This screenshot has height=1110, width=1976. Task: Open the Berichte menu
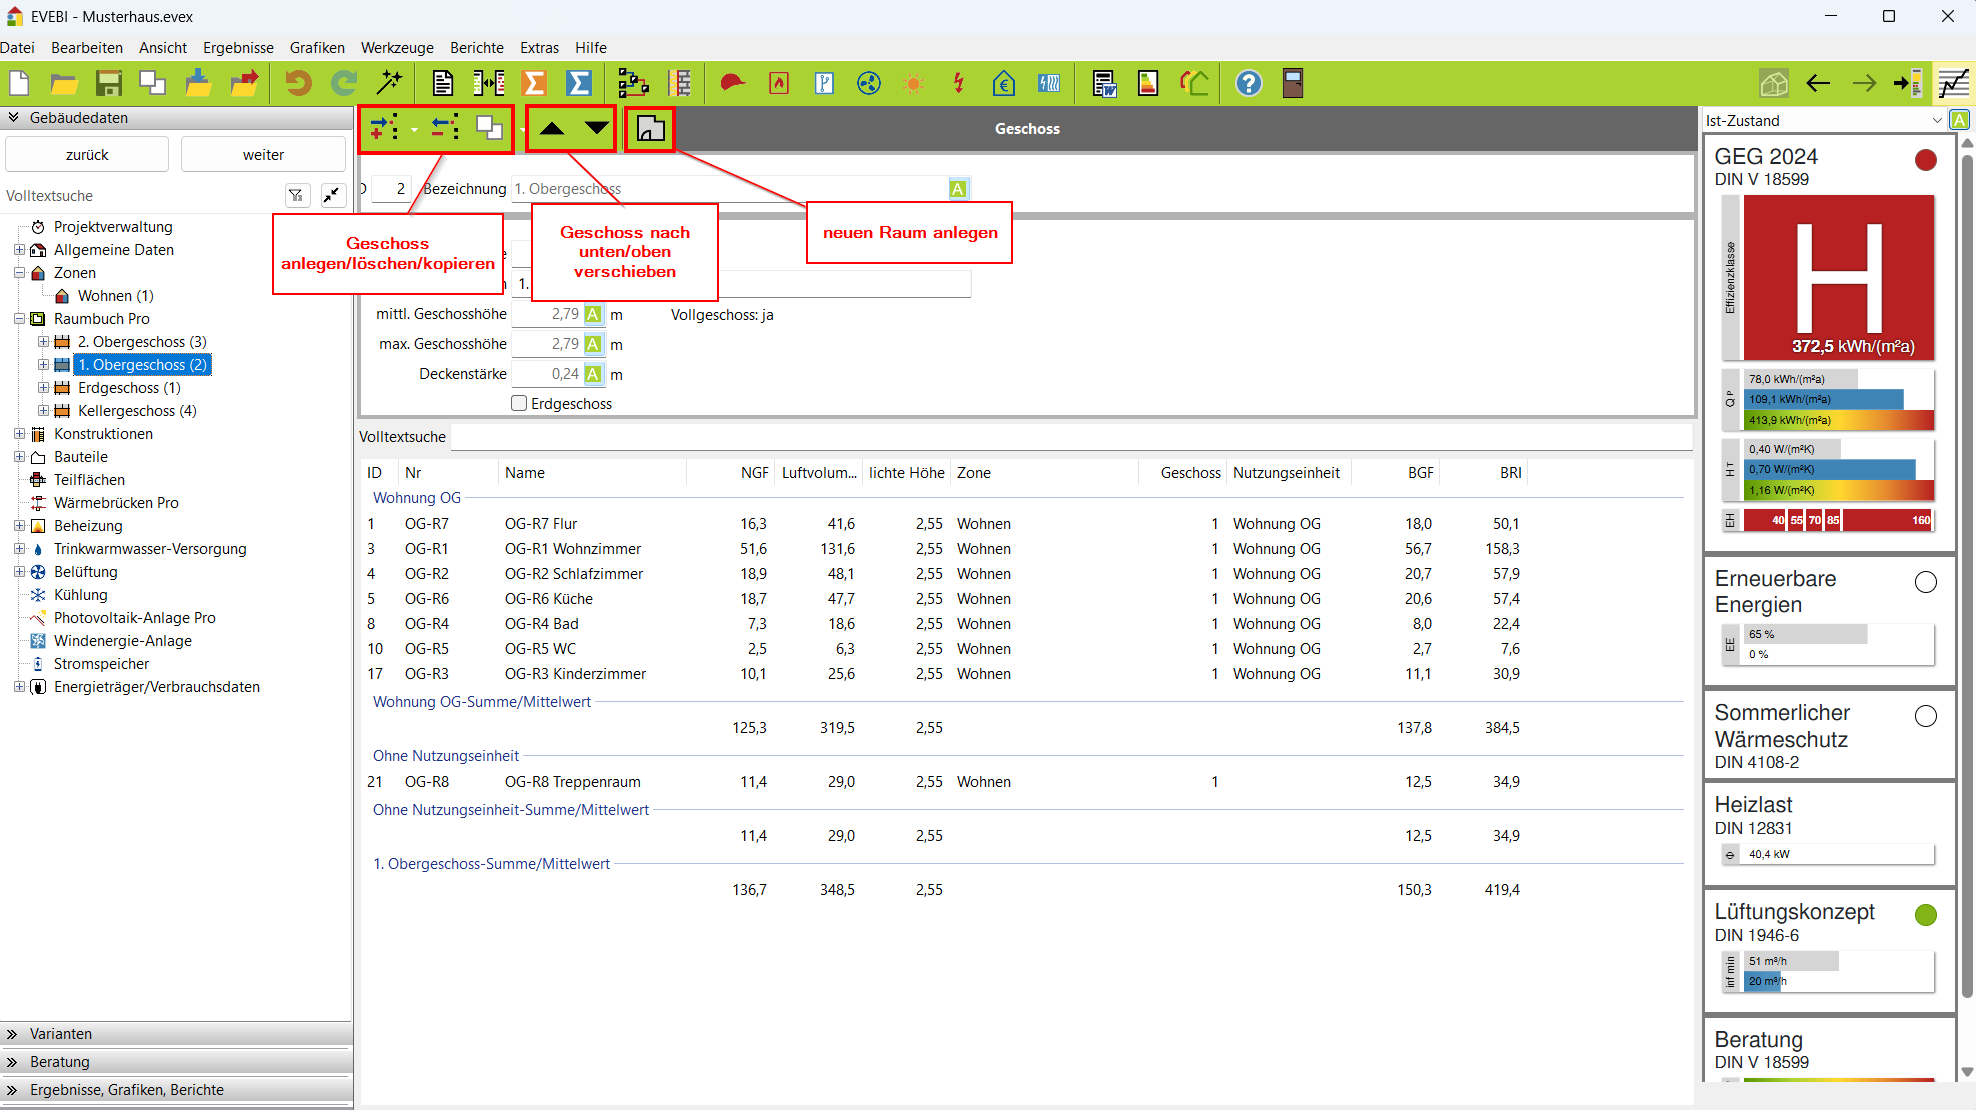click(476, 47)
